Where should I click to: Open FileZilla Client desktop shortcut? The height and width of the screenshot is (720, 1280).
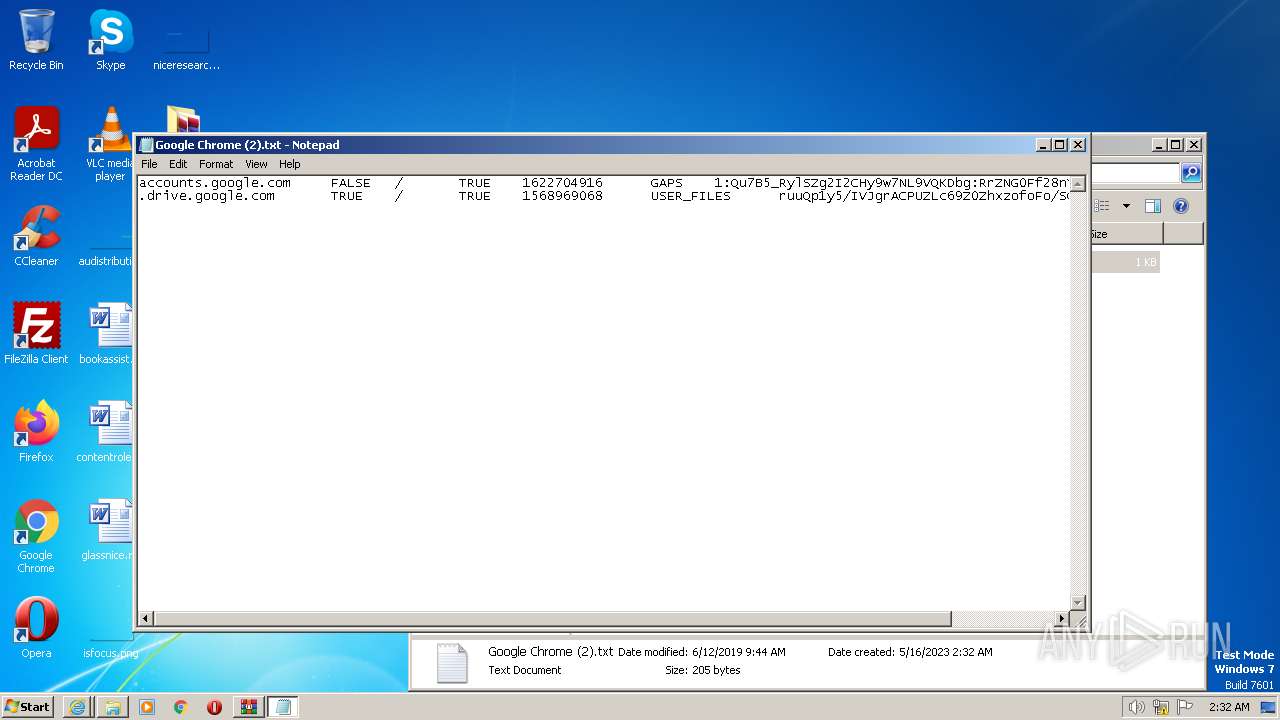pos(36,334)
